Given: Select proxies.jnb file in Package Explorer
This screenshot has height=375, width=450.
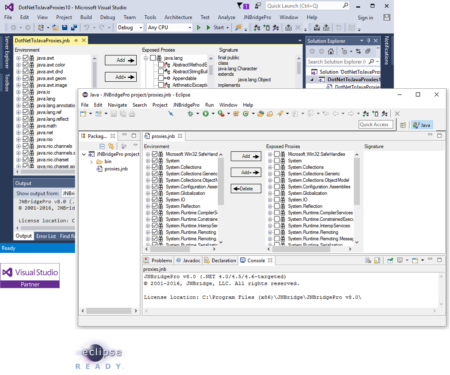Looking at the screenshot, I should pyautogui.click(x=112, y=169).
